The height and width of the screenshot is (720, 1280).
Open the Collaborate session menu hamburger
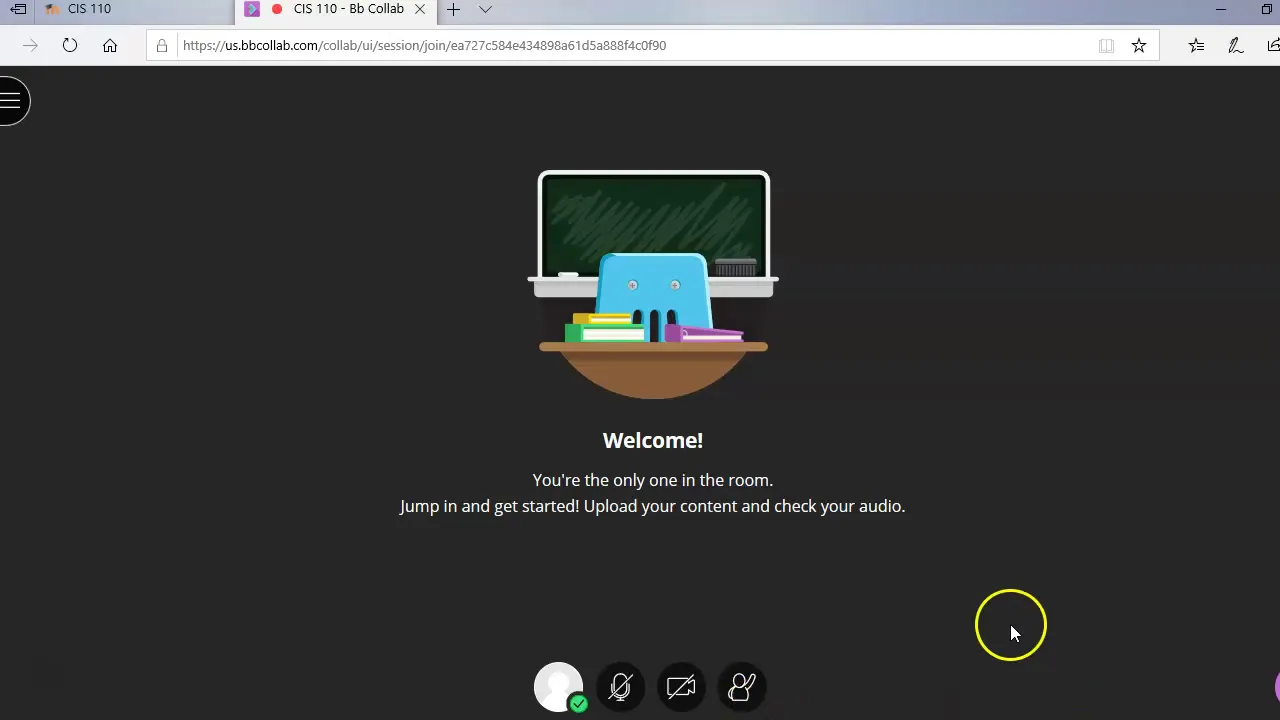(x=11, y=100)
